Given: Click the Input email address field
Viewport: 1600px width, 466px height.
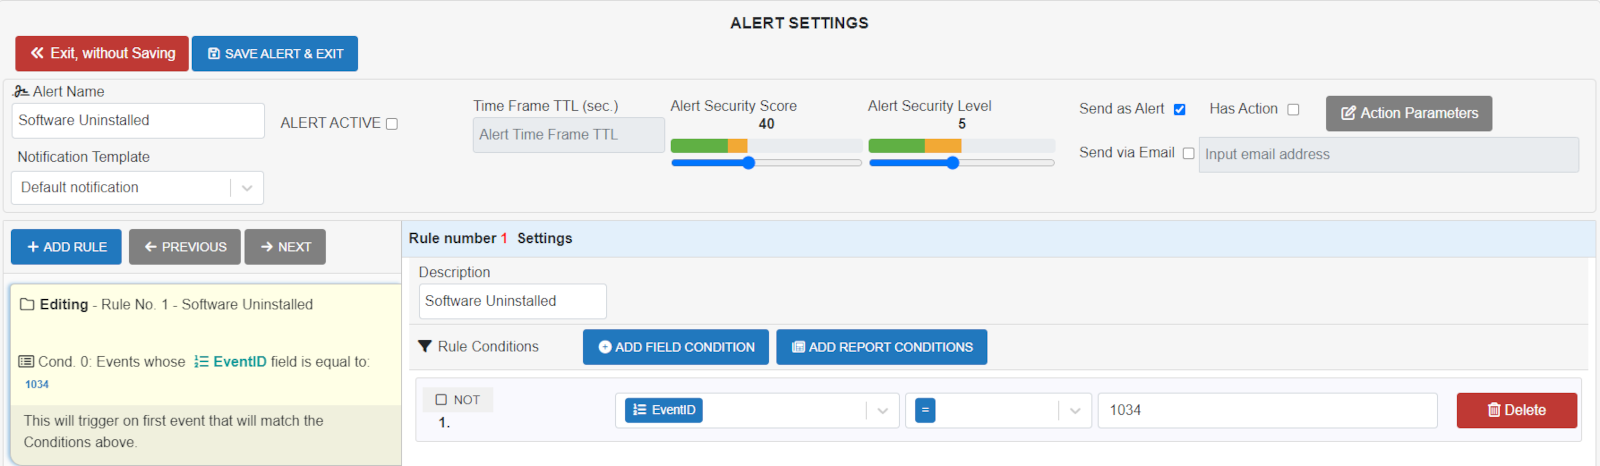Looking at the screenshot, I should click(1389, 155).
